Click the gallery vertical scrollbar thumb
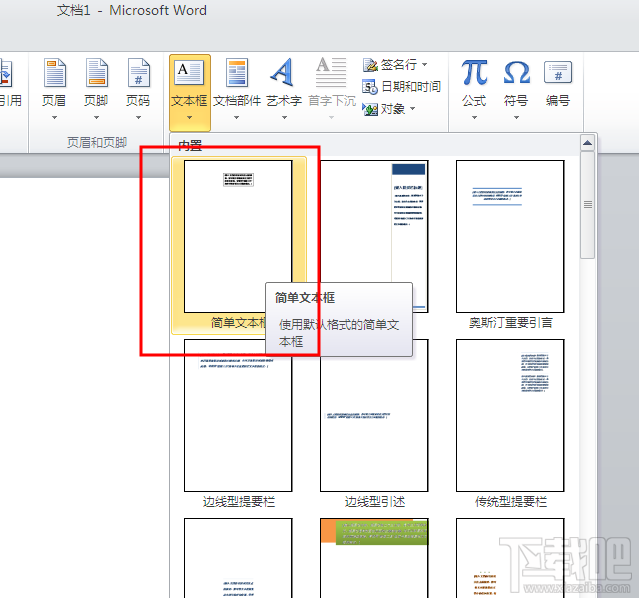The image size is (639, 598). tap(587, 205)
